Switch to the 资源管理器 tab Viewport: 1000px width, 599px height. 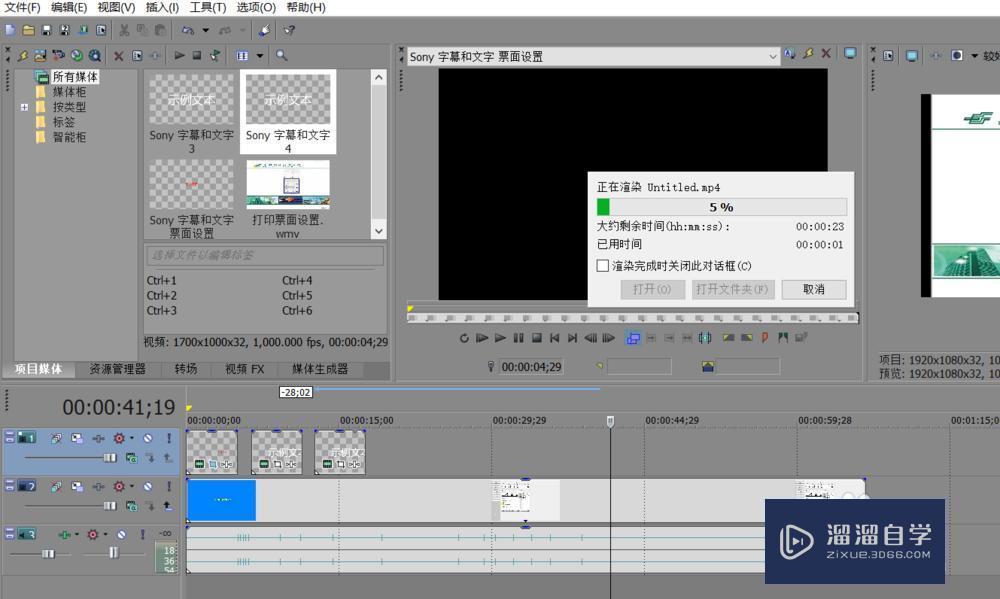(117, 369)
